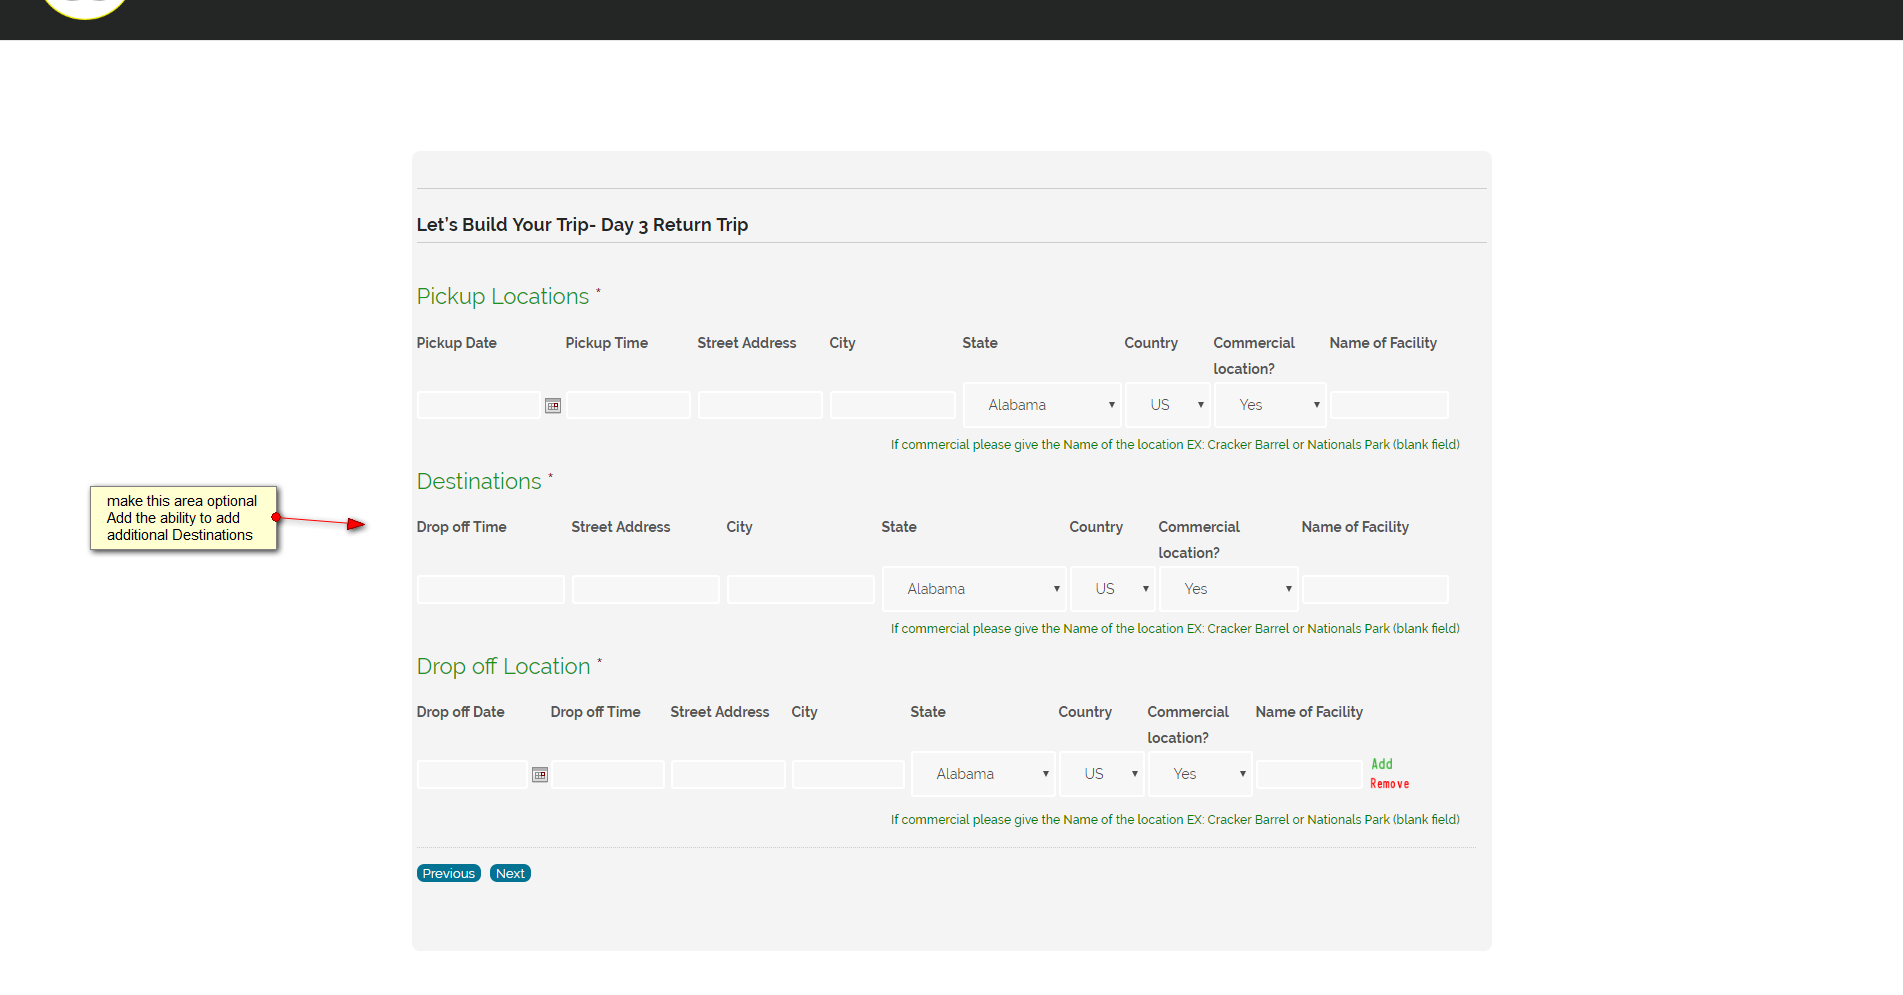Open the Pickup Date calendar picker icon
The image size is (1903, 995).
click(553, 405)
